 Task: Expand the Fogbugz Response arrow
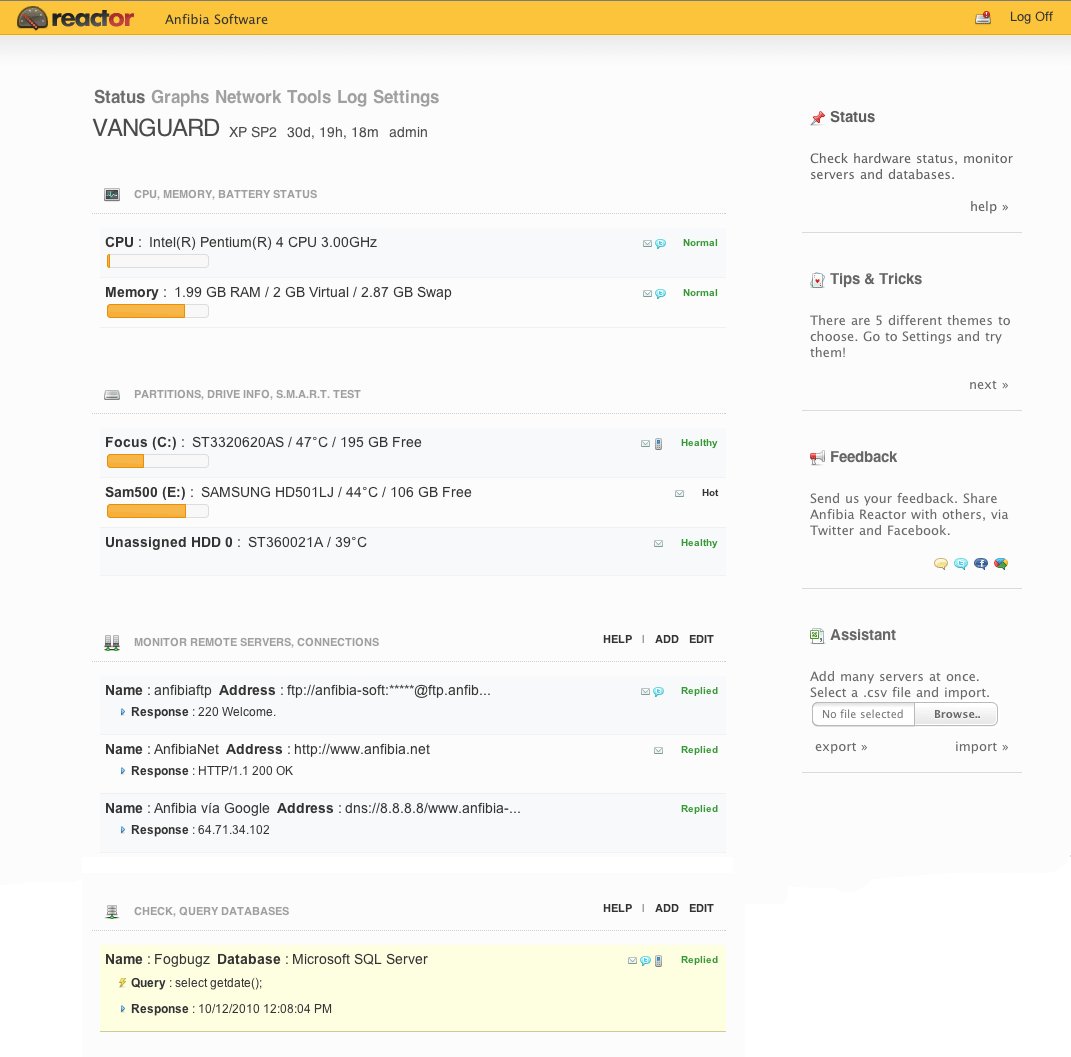point(123,1009)
